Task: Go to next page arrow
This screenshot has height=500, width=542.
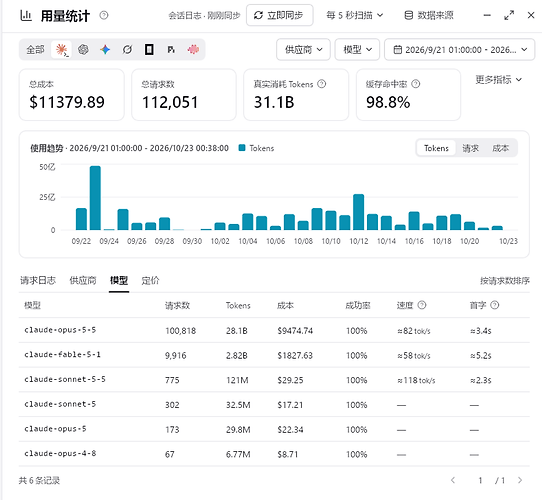Action: (520, 480)
